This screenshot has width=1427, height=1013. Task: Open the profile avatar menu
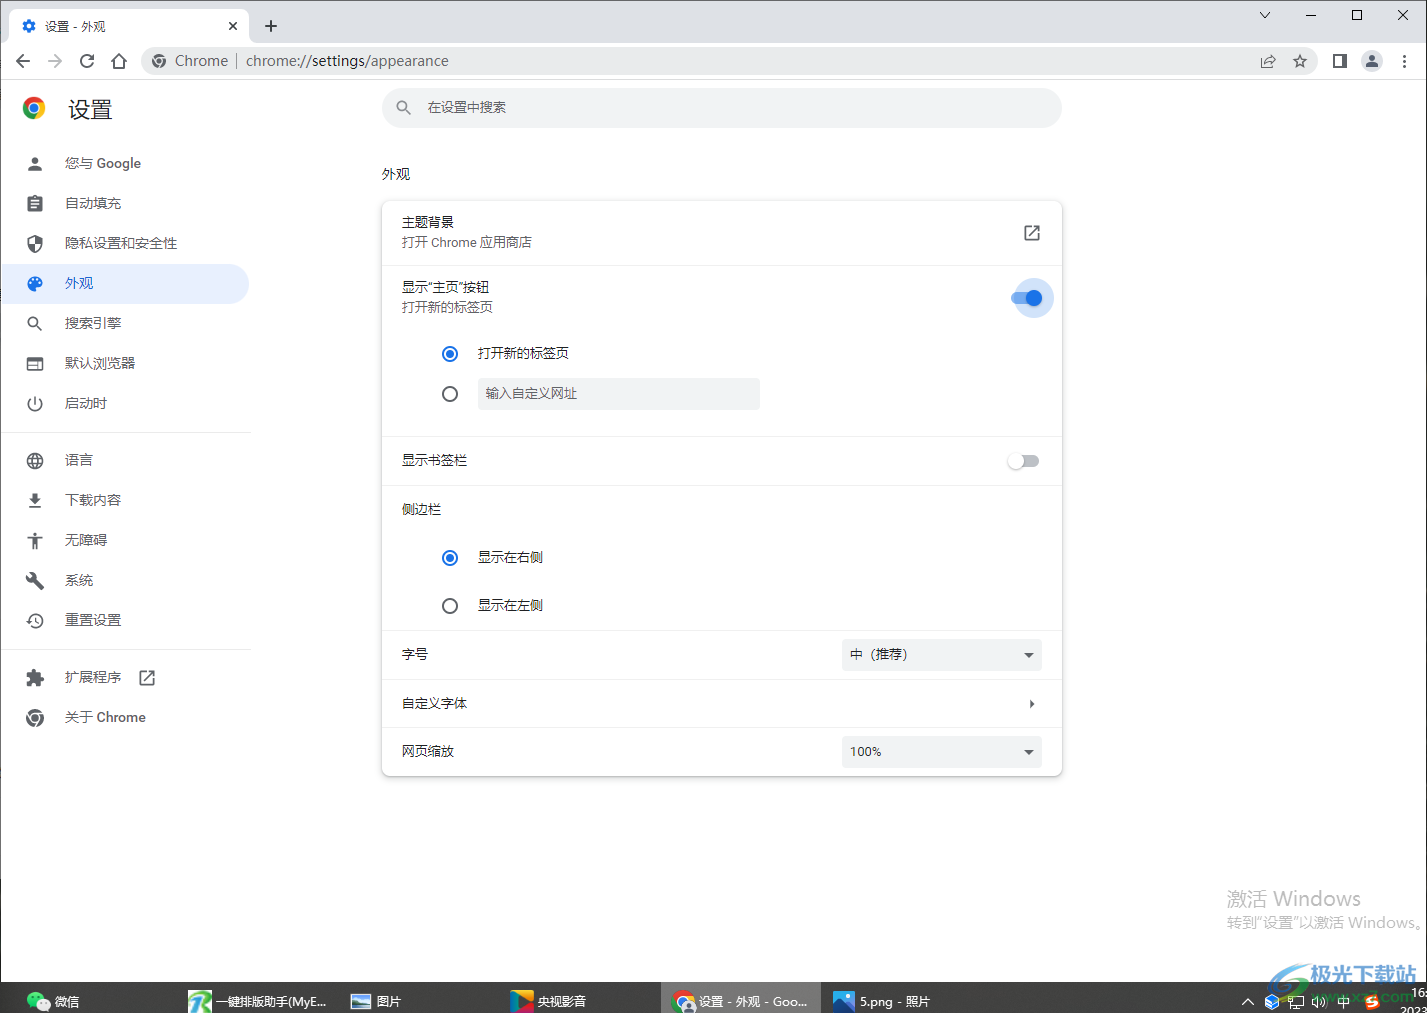point(1372,61)
